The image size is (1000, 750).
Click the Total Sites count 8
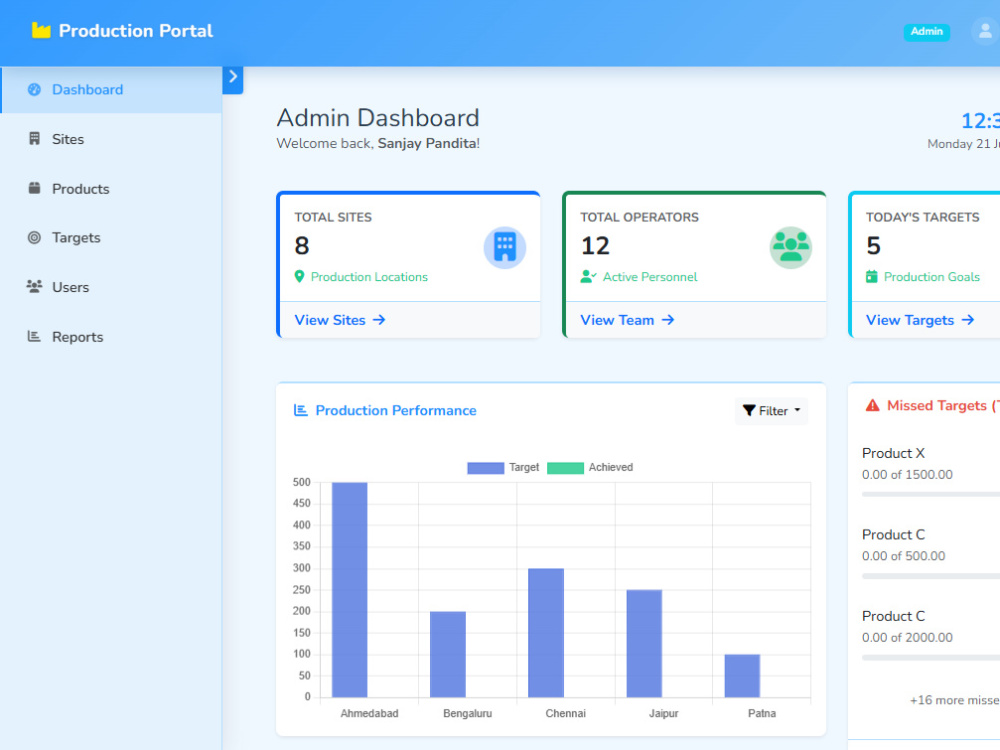(302, 246)
